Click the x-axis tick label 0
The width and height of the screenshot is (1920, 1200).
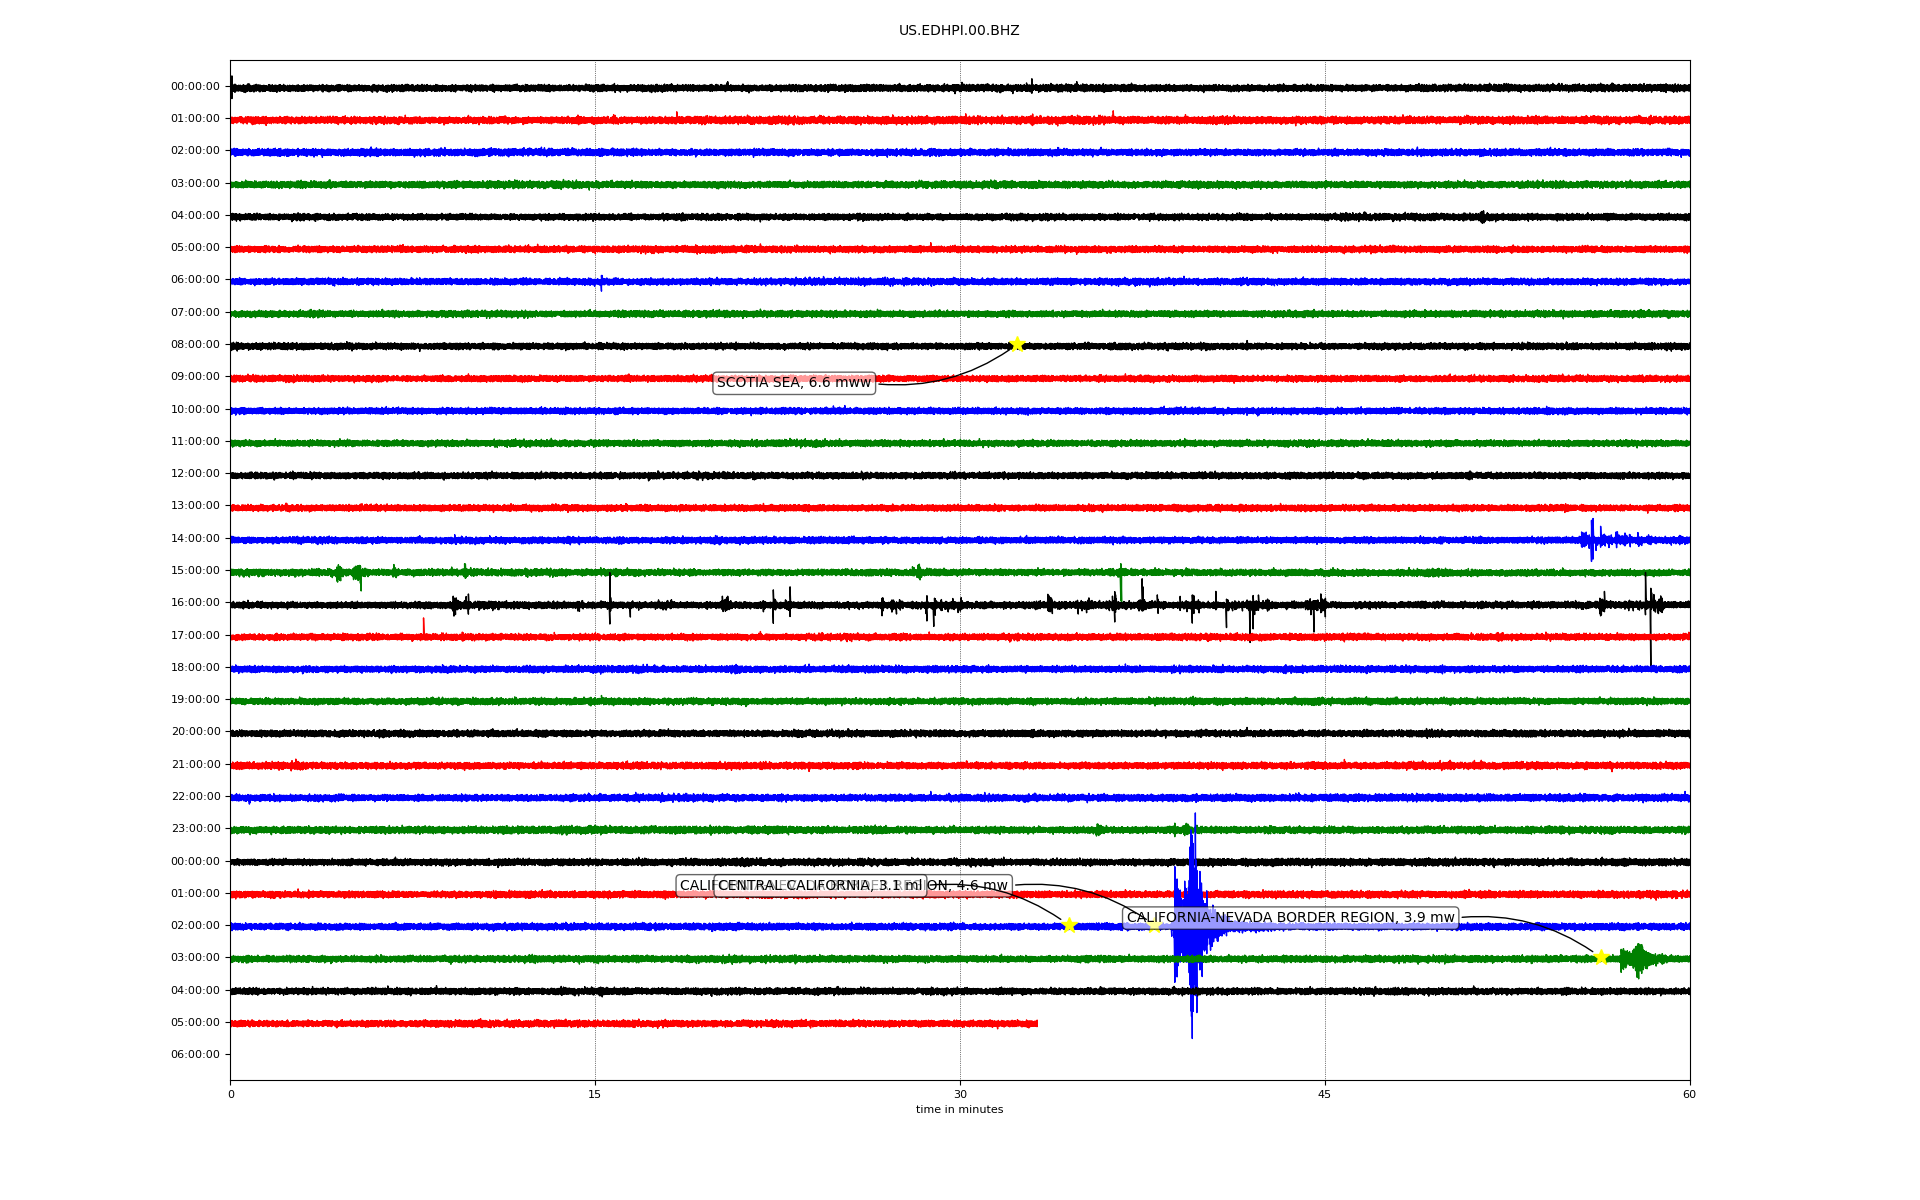click(231, 1095)
